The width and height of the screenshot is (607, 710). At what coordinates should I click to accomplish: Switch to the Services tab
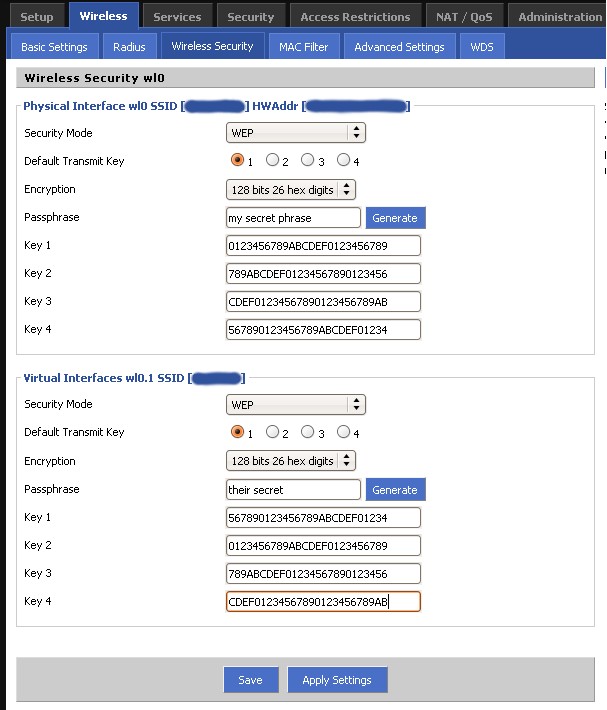pos(177,17)
